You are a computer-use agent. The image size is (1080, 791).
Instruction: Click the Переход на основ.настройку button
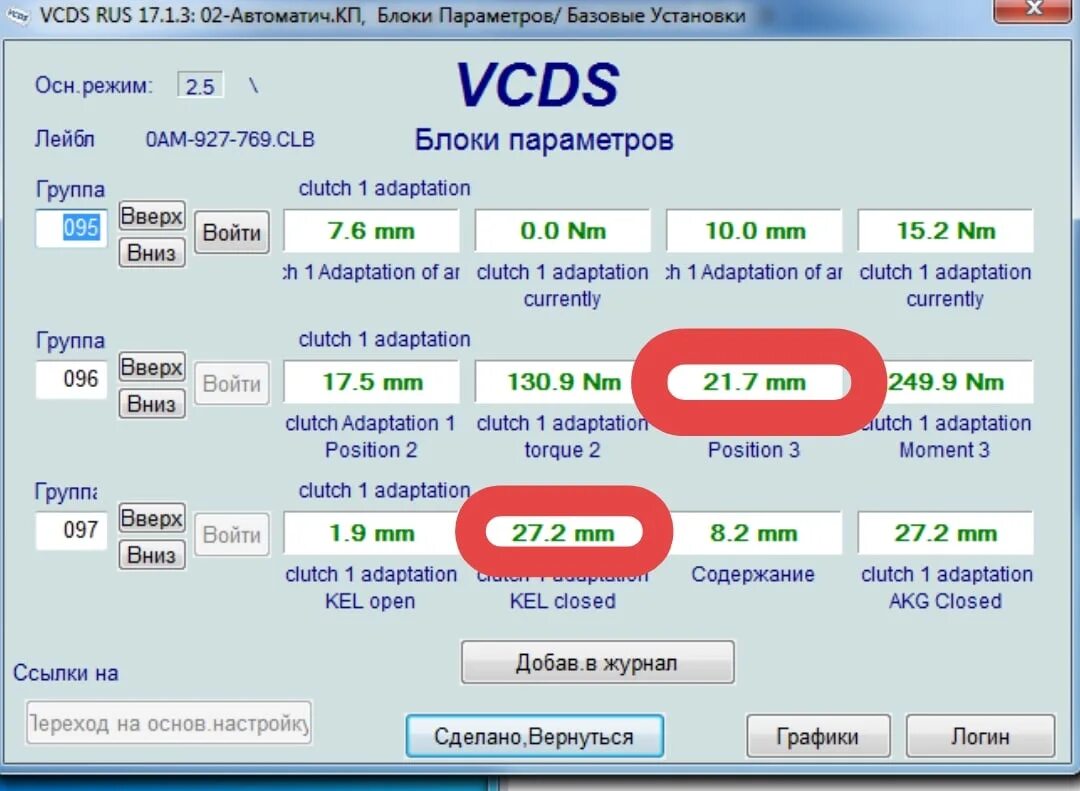169,723
